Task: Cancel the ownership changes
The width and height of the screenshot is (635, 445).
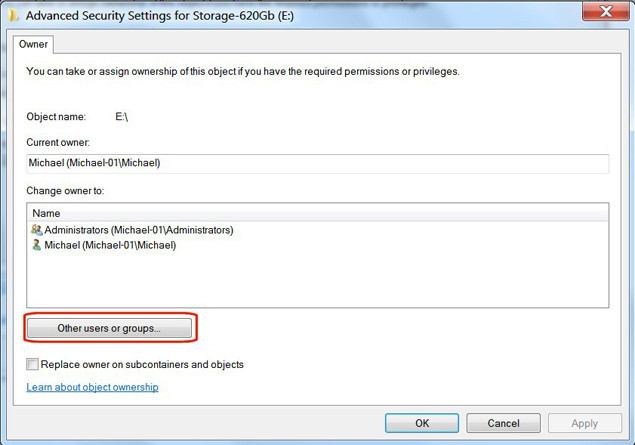Action: (x=503, y=423)
